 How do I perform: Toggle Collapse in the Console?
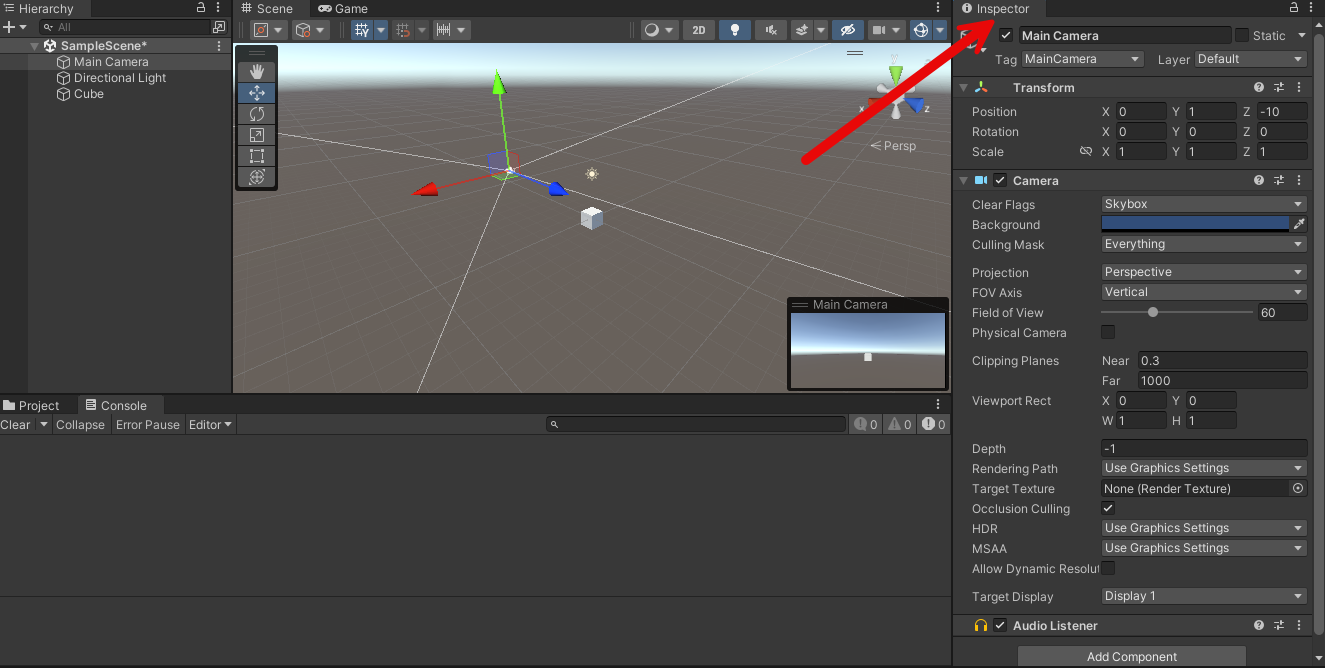80,425
